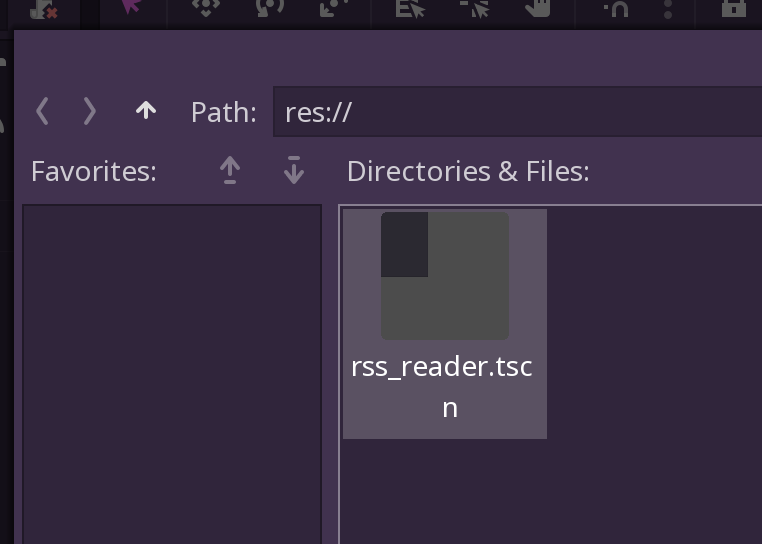Open list-select nodes tool in toolbar
The height and width of the screenshot is (544, 762).
(x=411, y=8)
